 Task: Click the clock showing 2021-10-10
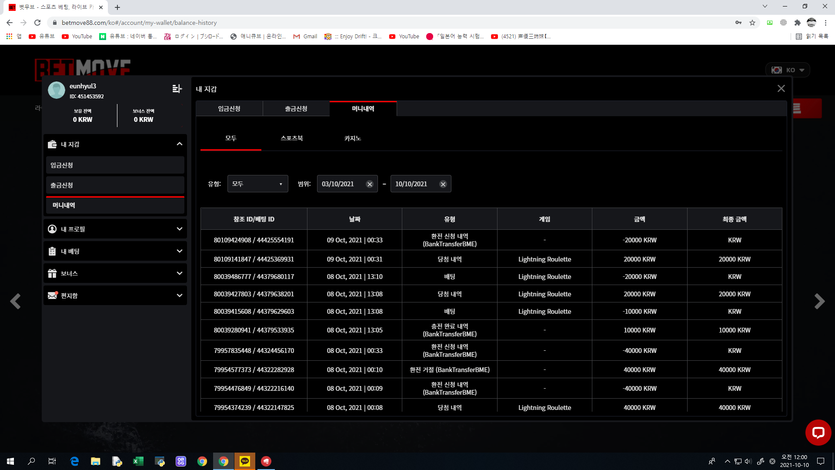pos(794,461)
